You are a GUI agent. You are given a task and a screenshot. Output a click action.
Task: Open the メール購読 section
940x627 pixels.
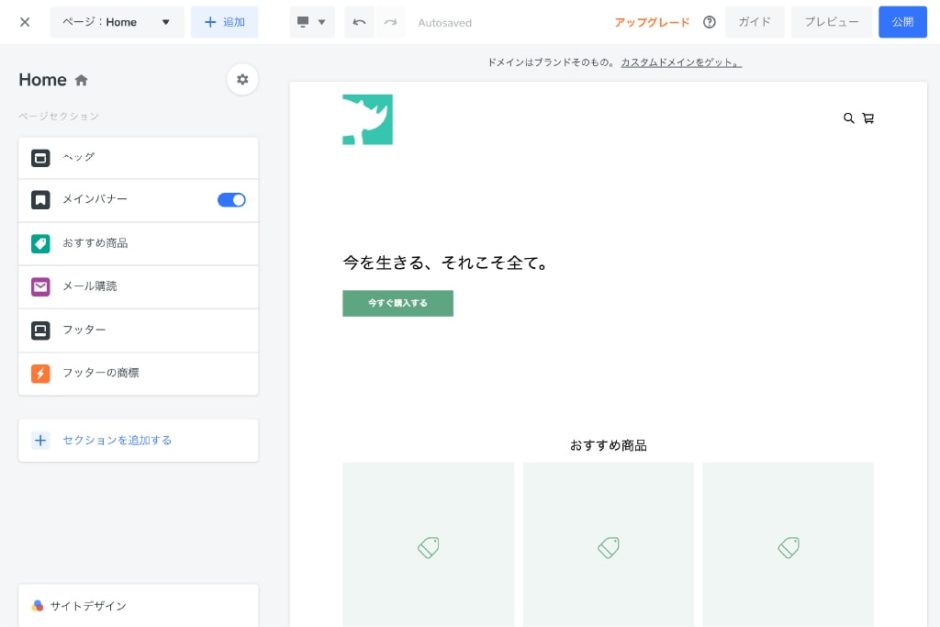click(x=138, y=287)
